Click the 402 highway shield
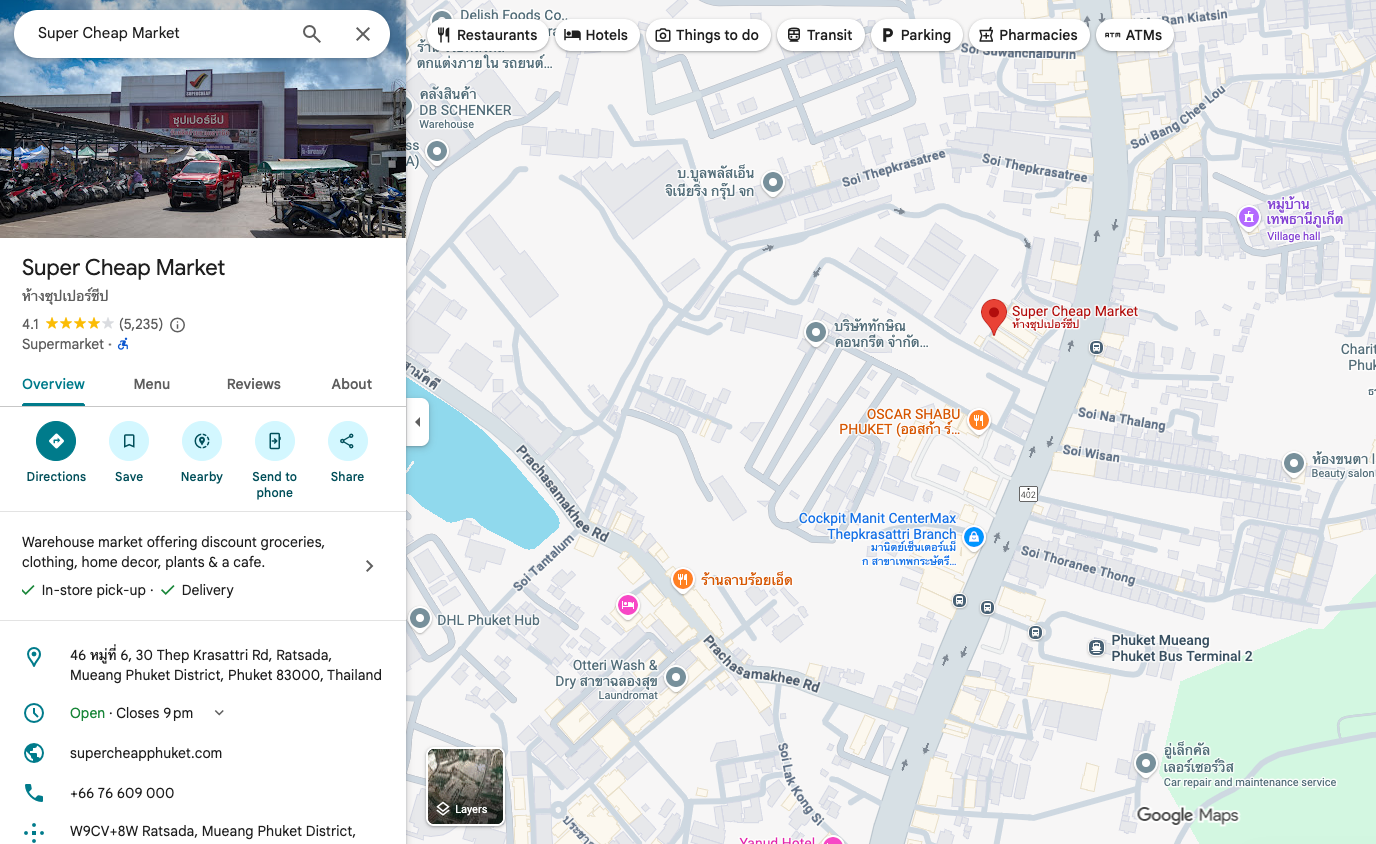Screen dimensions: 1376x844 pyautogui.click(x=1028, y=494)
